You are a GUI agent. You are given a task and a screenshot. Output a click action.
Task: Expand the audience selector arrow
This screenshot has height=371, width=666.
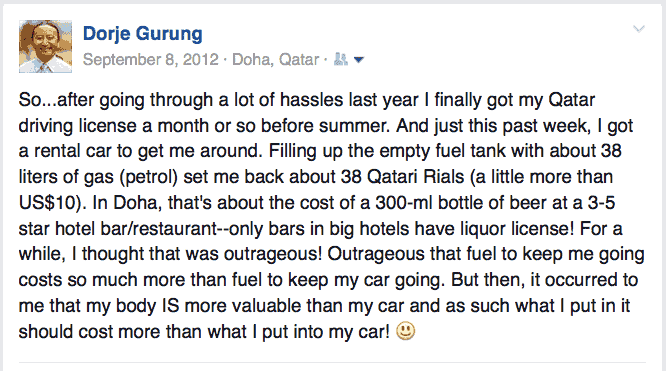359,60
